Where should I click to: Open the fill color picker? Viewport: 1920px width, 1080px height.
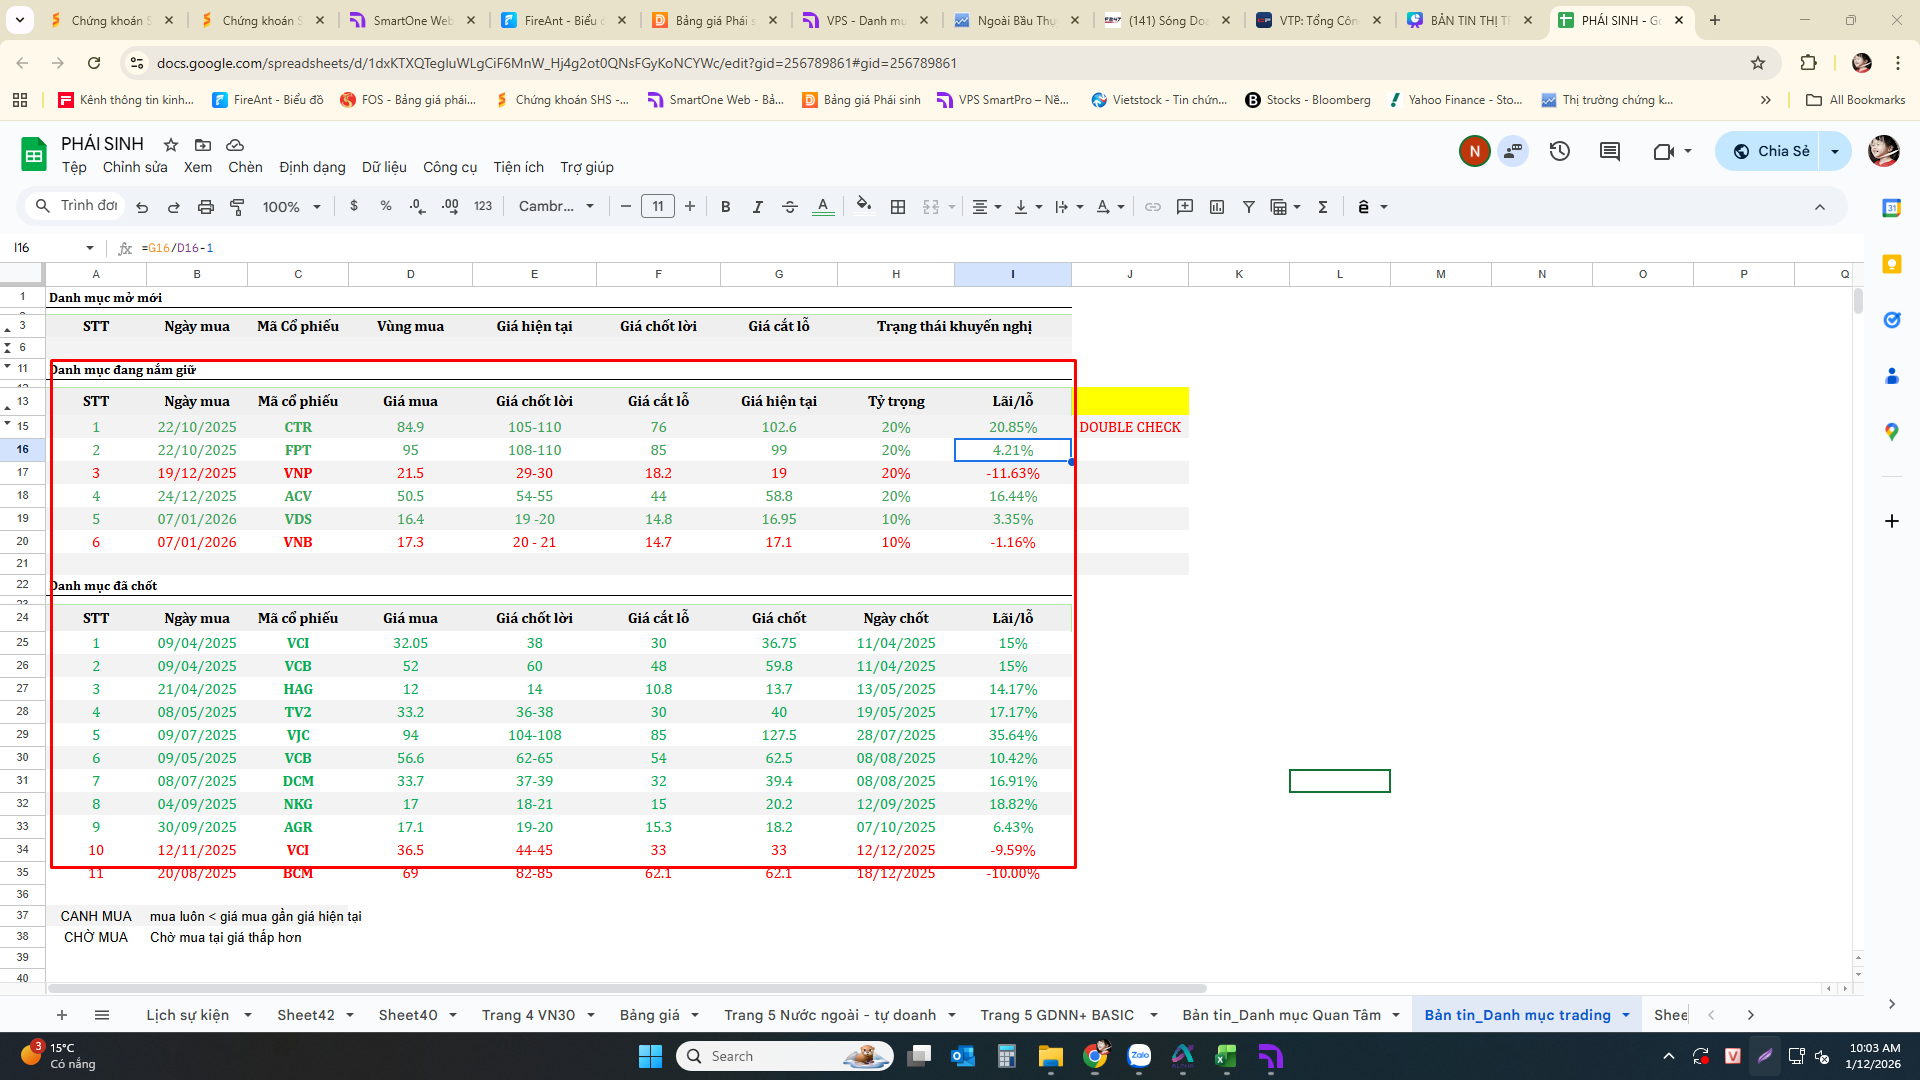[x=864, y=206]
